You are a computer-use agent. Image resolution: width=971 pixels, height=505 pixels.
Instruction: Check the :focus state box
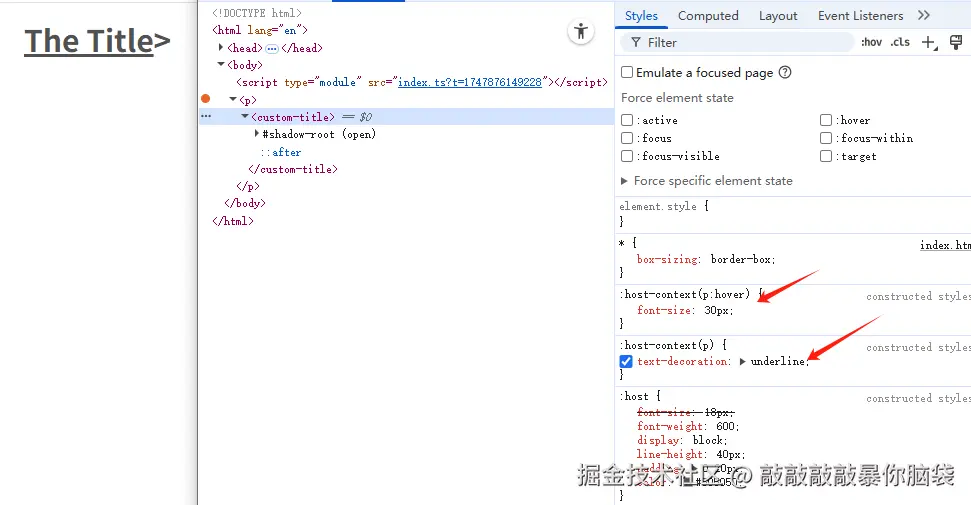tap(627, 138)
